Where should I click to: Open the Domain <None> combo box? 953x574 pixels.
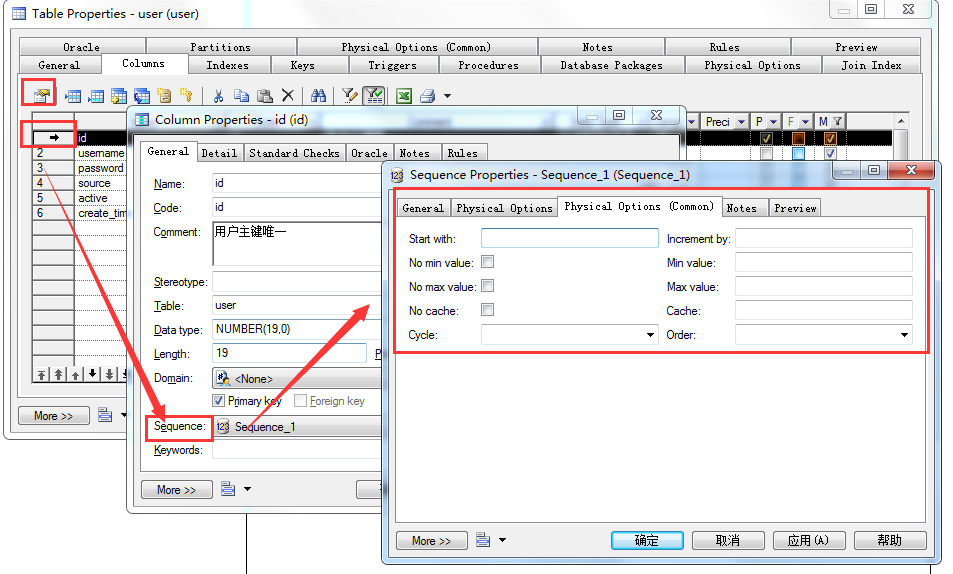pyautogui.click(x=297, y=378)
